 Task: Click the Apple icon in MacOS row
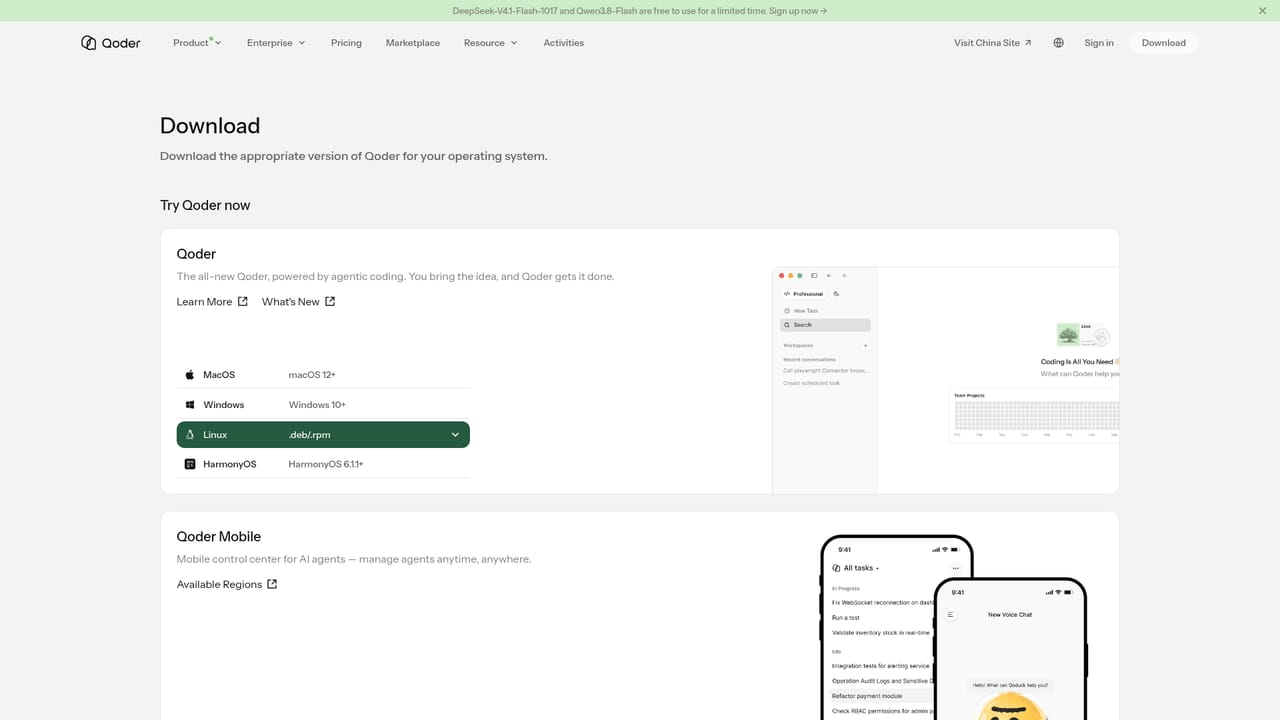click(x=190, y=375)
